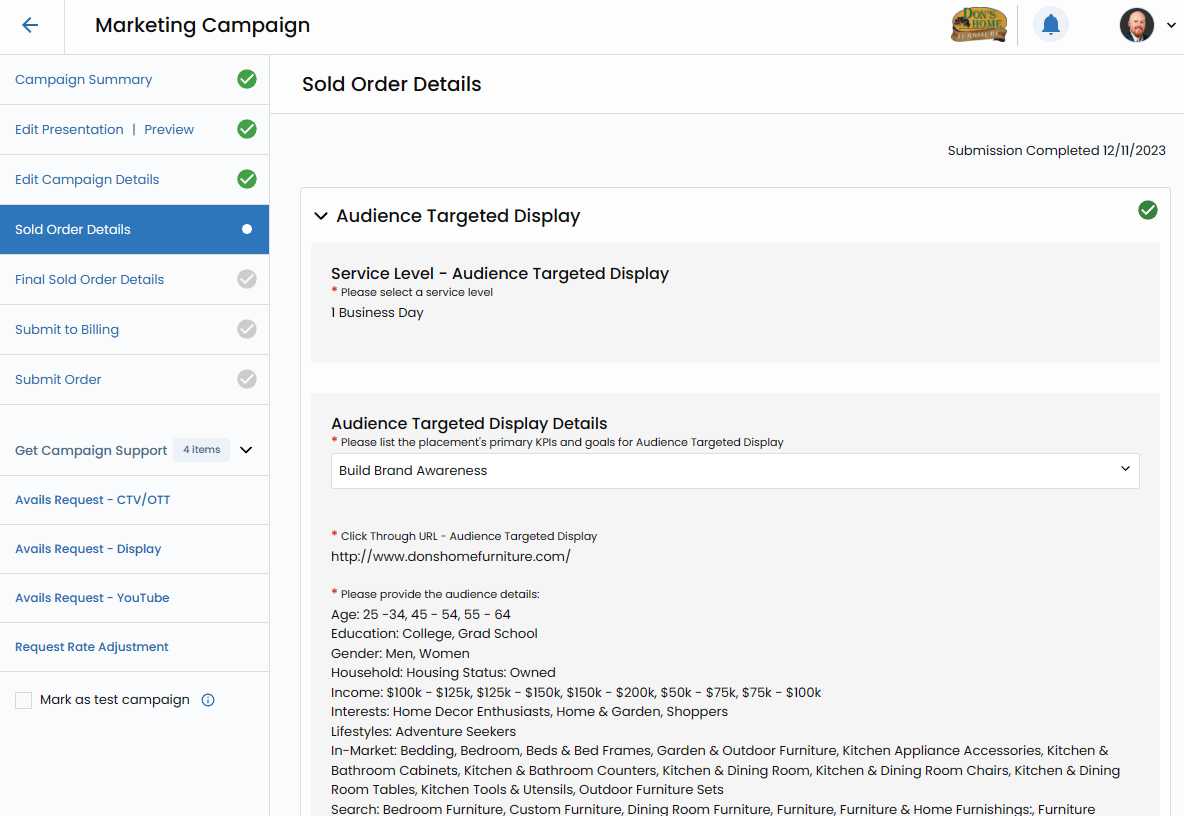Click the 4 items badge

[x=201, y=450]
